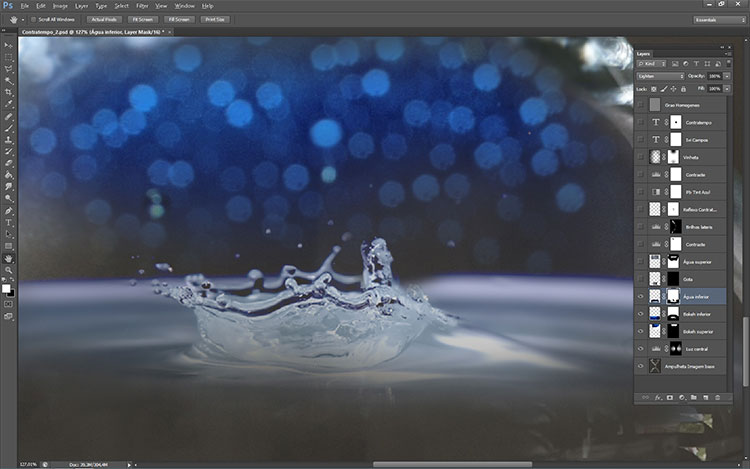Screen dimensions: 750x469
Task: Show the Contratempo text layer
Action: (x=641, y=122)
